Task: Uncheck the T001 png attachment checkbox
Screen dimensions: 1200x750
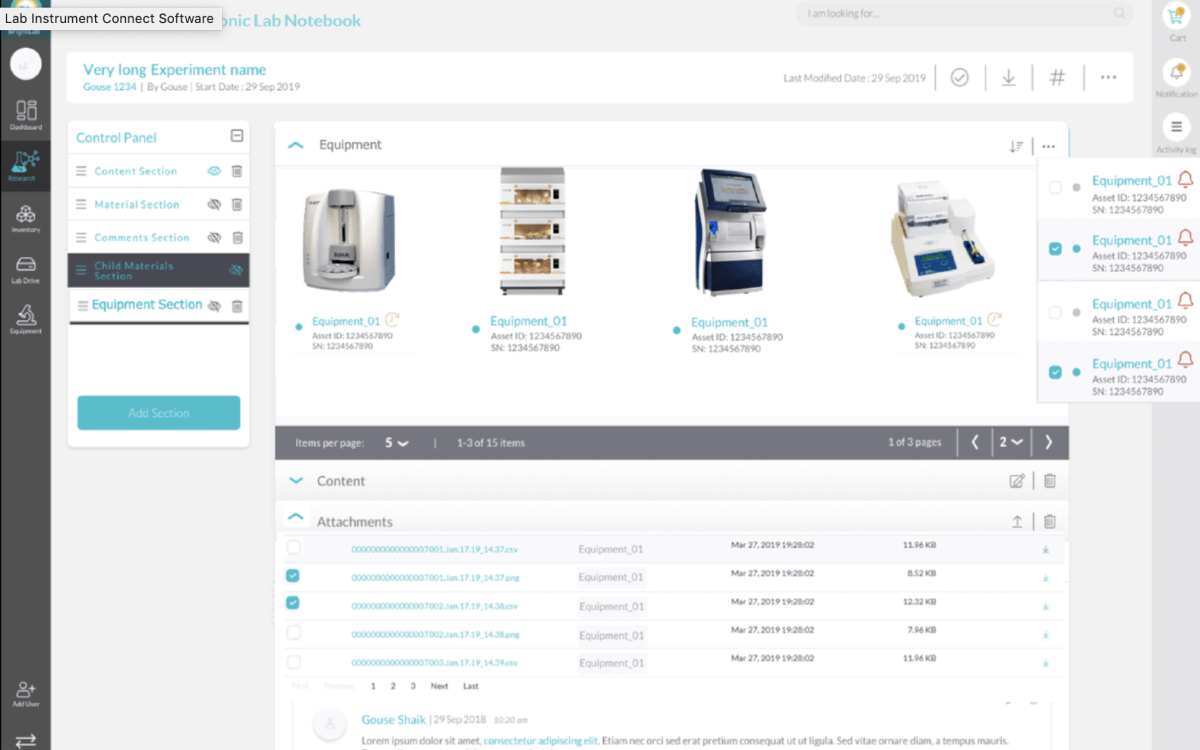Action: point(293,576)
